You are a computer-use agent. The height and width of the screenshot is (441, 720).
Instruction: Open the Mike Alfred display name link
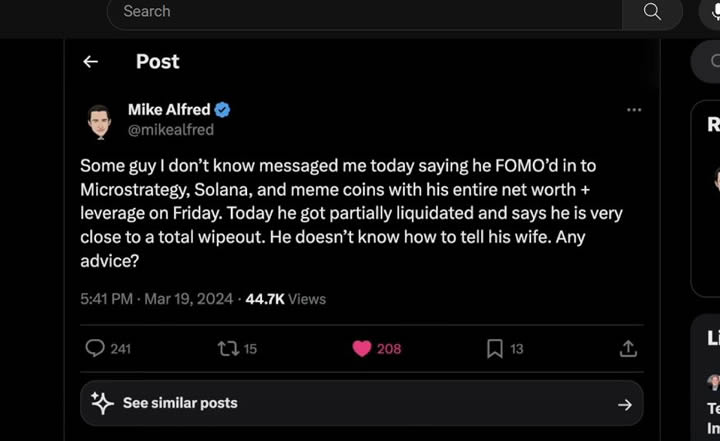pos(169,110)
